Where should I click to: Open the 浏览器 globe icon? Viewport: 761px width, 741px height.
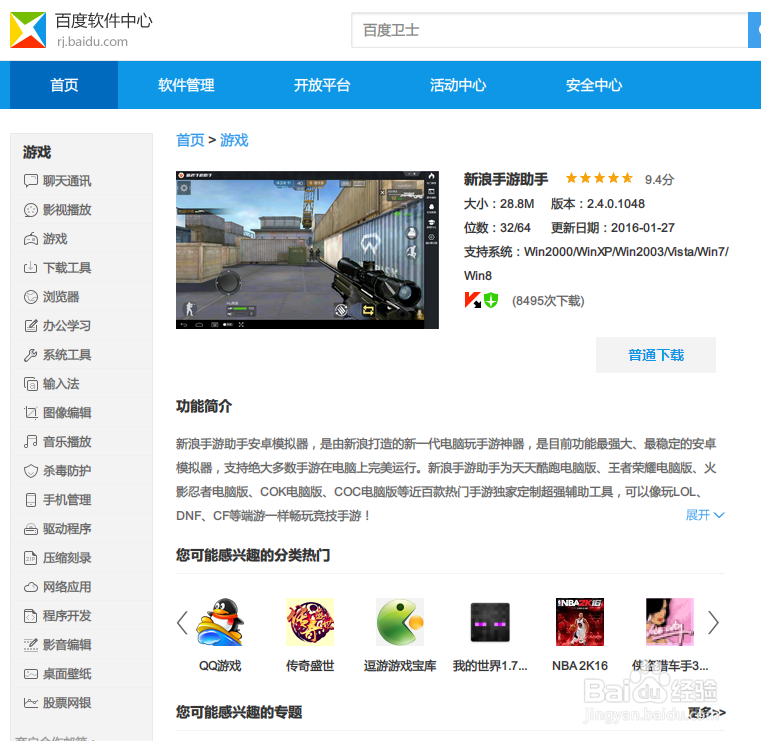pos(31,297)
